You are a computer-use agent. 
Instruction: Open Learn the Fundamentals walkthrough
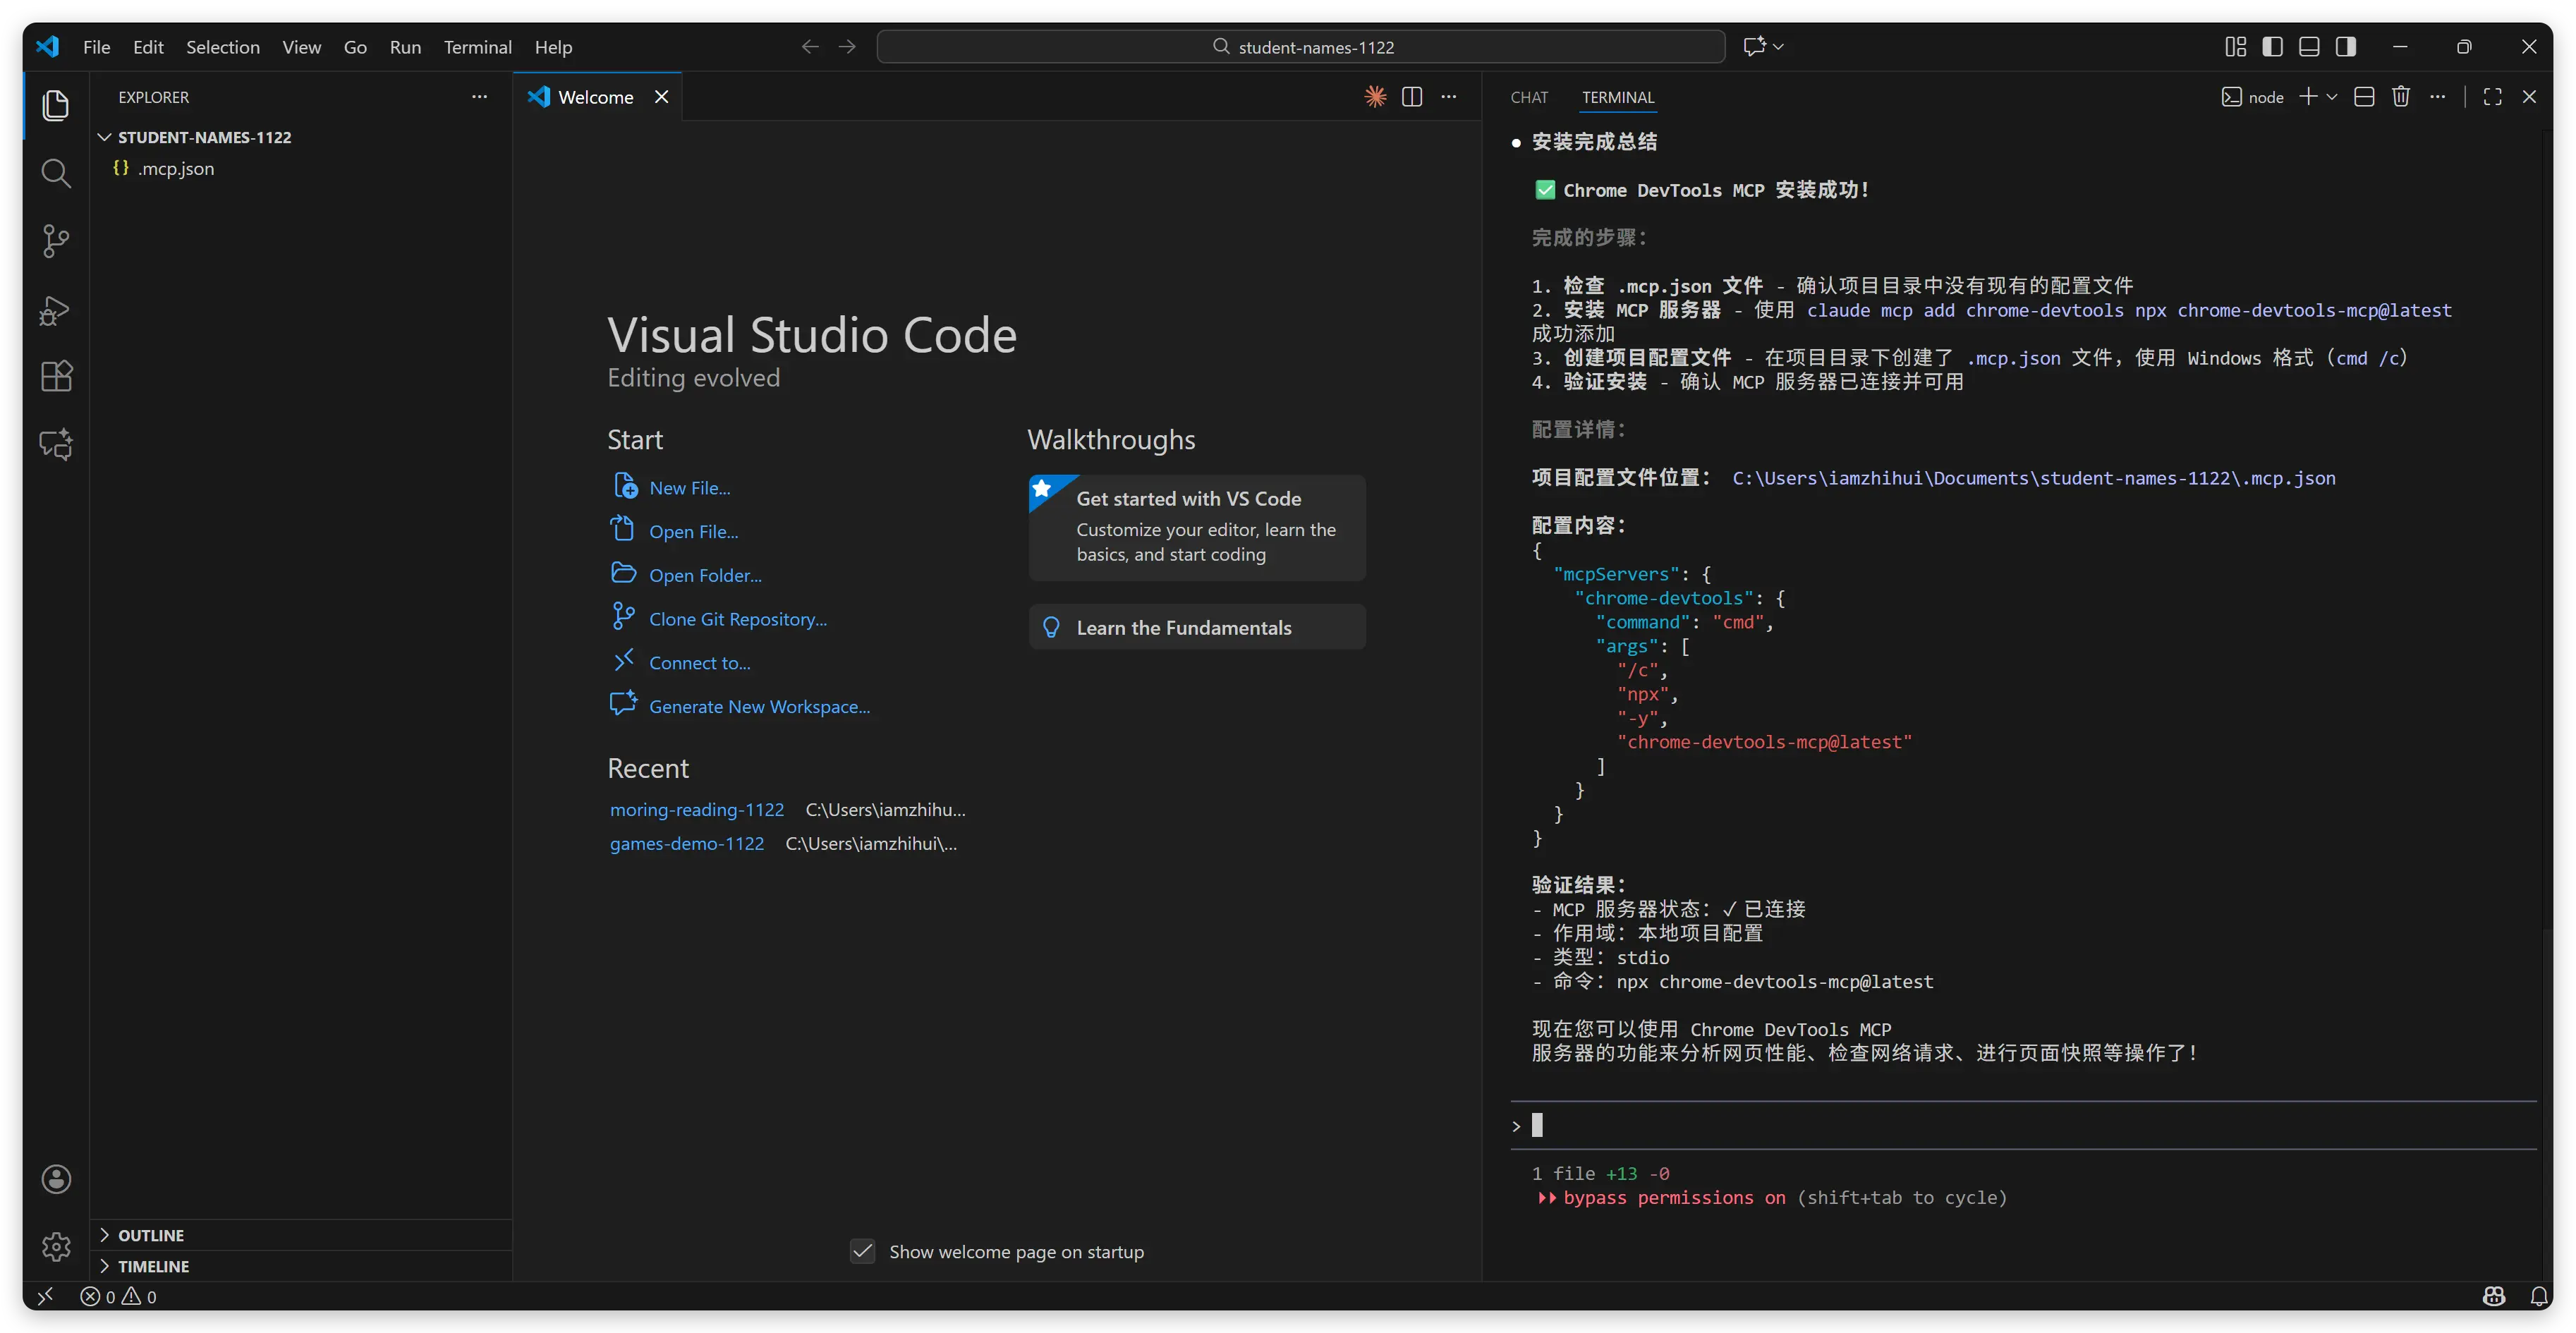pos(1197,627)
